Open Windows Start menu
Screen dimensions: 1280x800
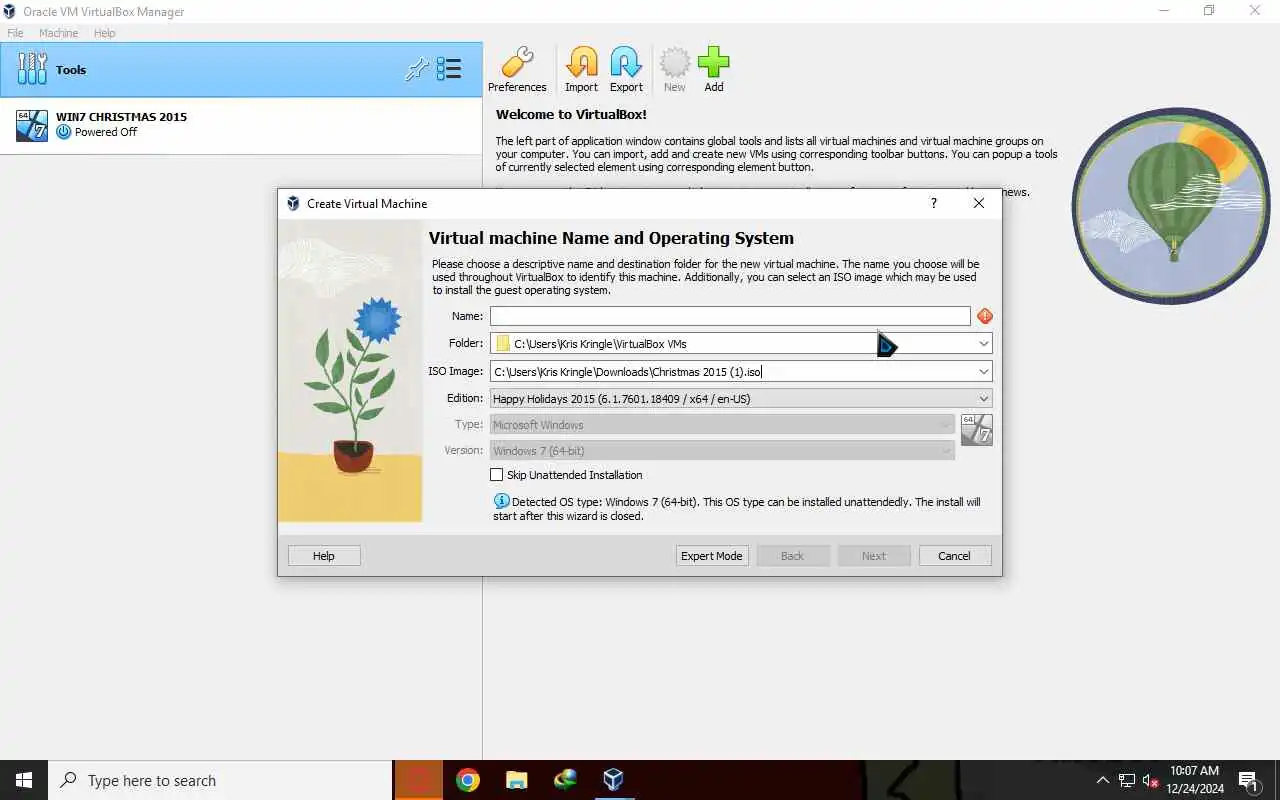24,780
